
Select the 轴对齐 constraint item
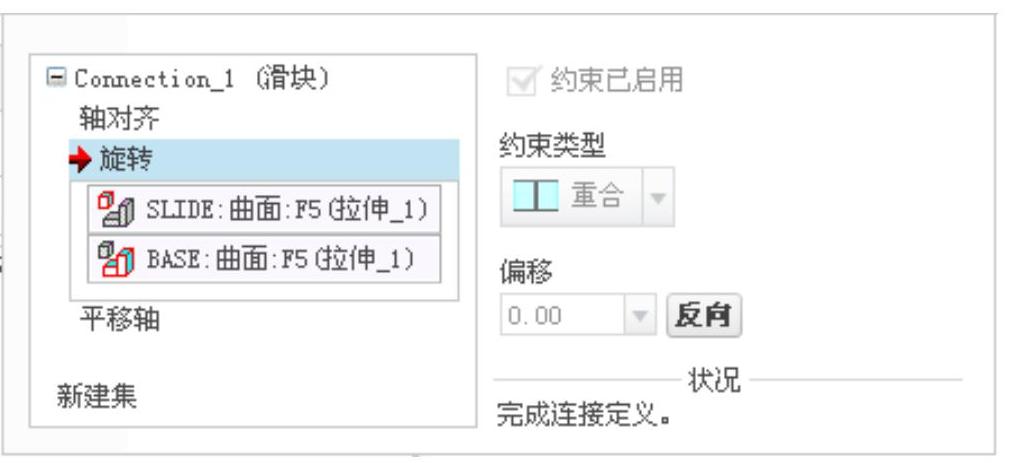point(119,119)
